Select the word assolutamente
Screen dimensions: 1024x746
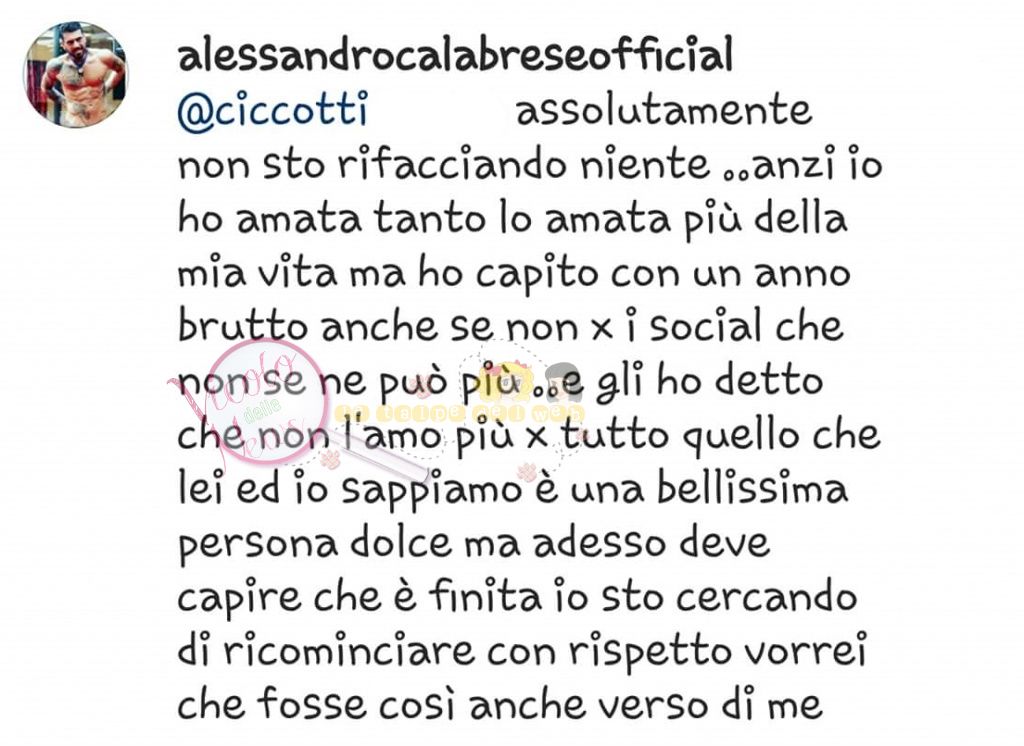pos(664,110)
